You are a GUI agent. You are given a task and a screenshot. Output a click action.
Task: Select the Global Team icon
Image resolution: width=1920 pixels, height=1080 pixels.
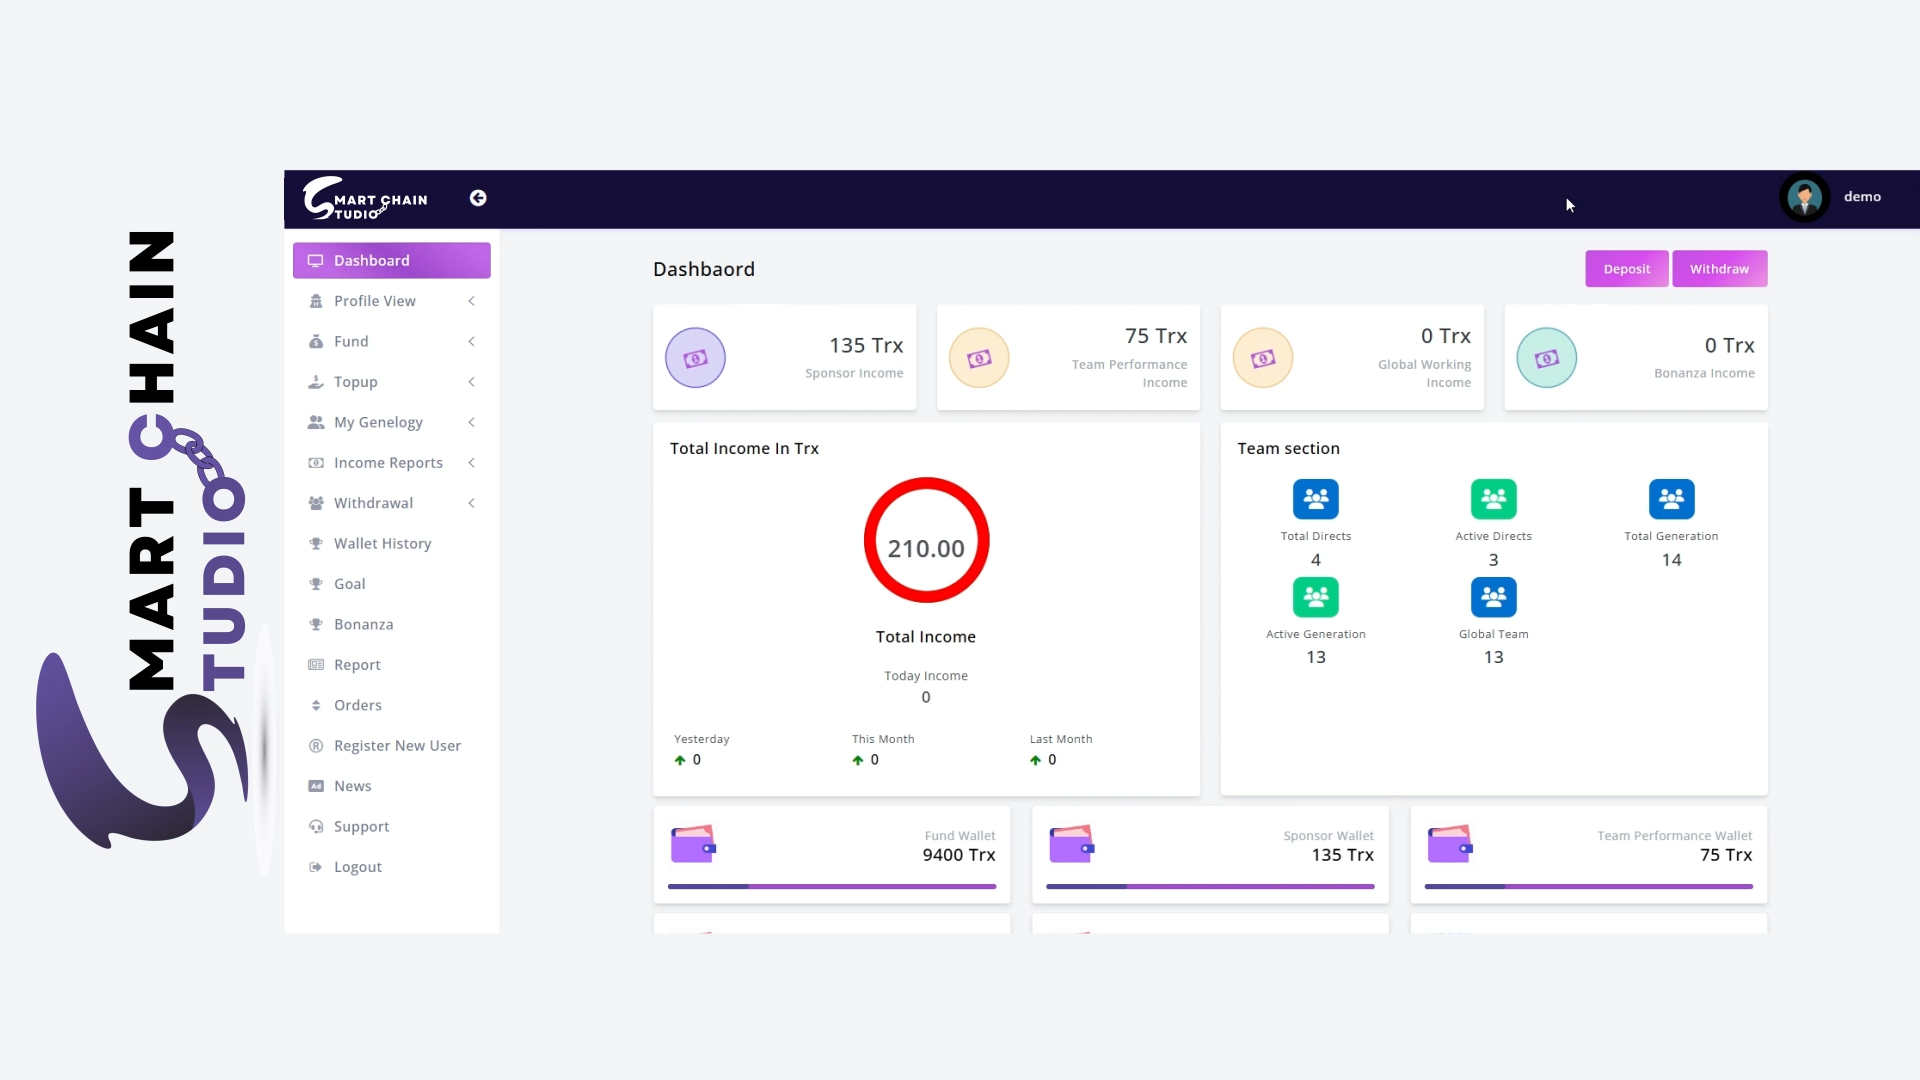[1492, 597]
